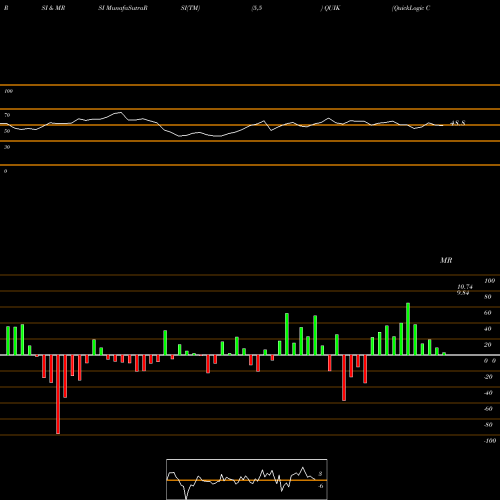Image resolution: width=500 pixels, height=500 pixels.
Task: Click MR axis label 60 on right
Action: click(488, 313)
